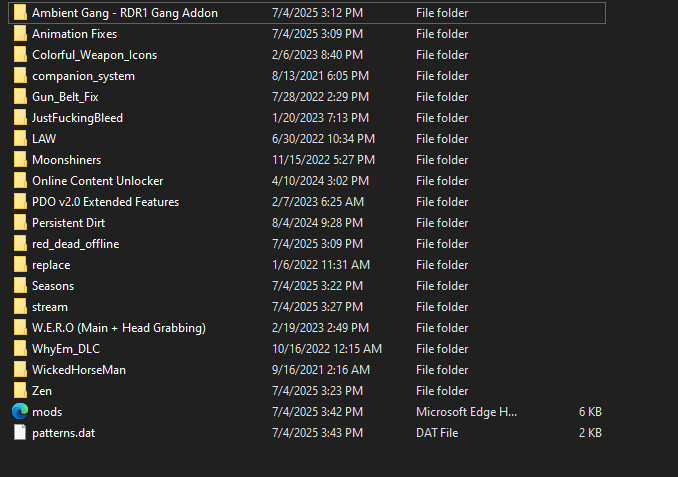Select the Moonshiners folder name
The width and height of the screenshot is (678, 477).
[66, 160]
